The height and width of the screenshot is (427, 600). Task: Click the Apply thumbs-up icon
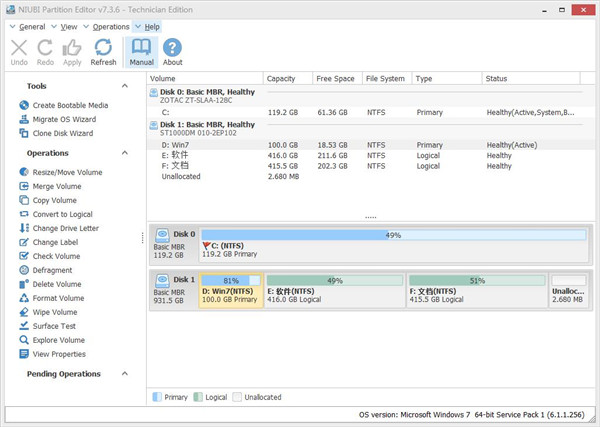pyautogui.click(x=72, y=48)
